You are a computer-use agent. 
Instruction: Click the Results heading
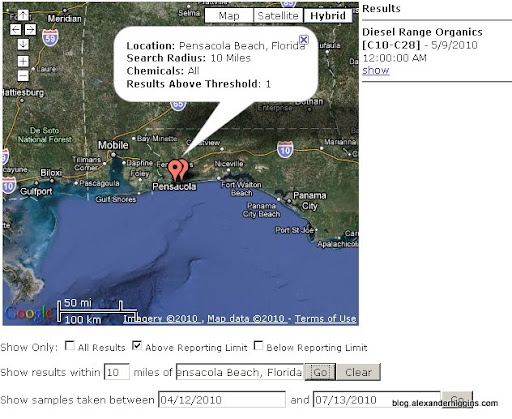click(381, 9)
